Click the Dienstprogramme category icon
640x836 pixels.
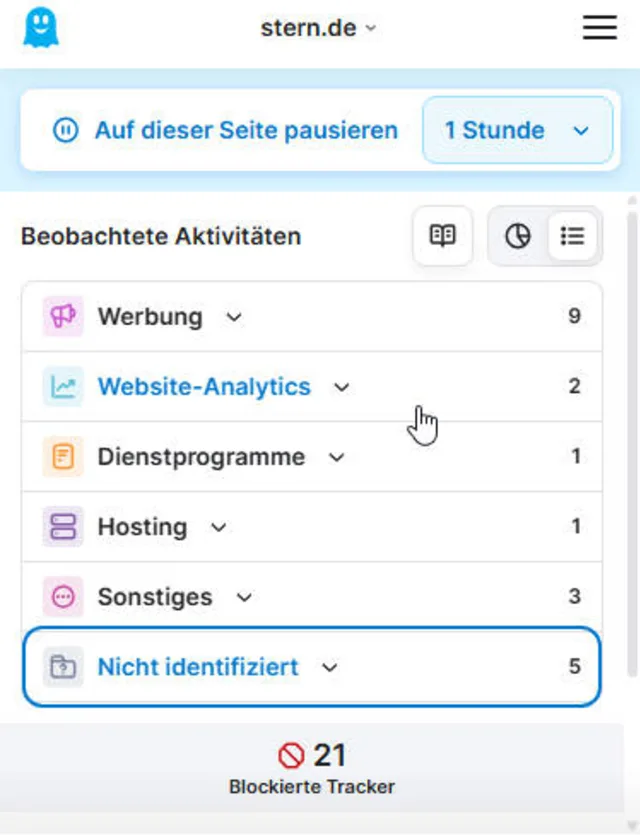tap(63, 457)
